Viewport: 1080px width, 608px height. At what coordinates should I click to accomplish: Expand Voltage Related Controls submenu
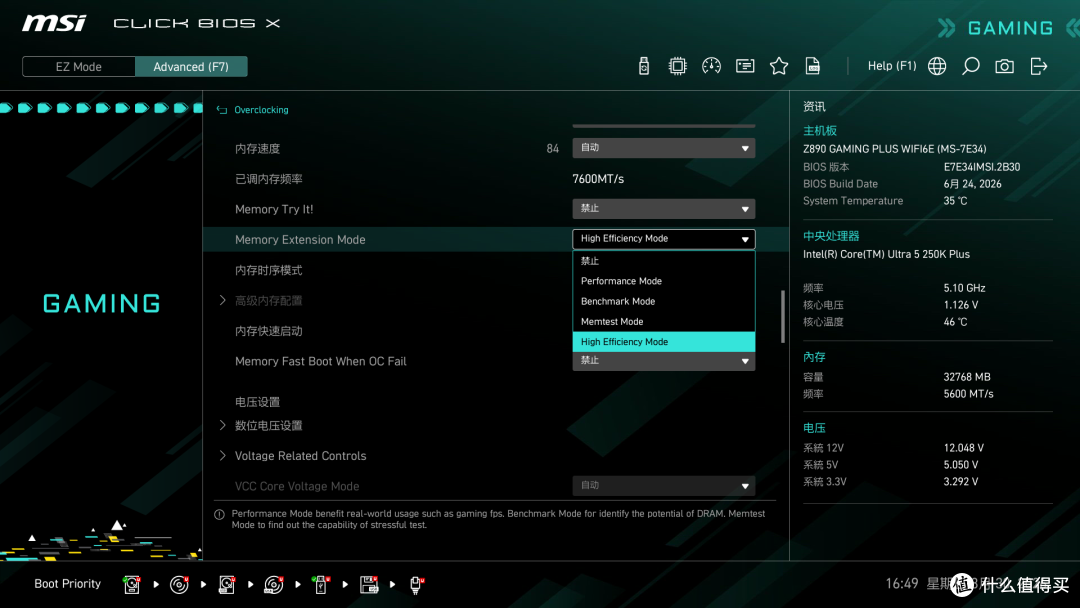pos(222,456)
